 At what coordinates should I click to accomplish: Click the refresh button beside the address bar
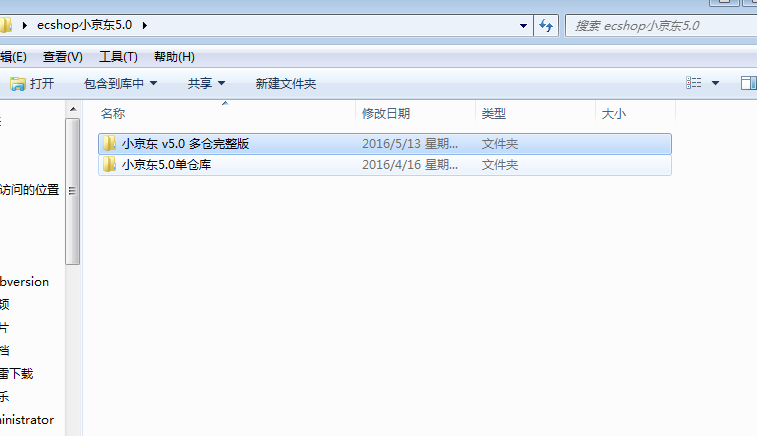click(x=546, y=25)
